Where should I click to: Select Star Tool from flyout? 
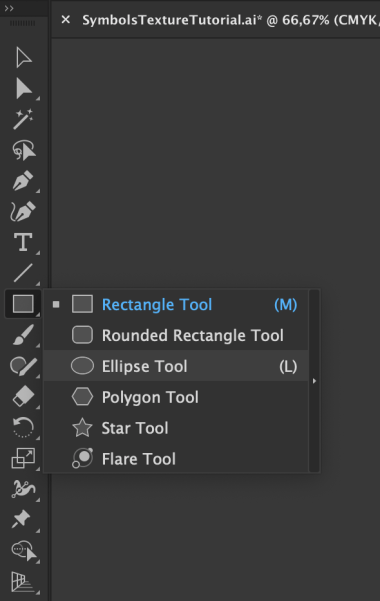(176, 428)
